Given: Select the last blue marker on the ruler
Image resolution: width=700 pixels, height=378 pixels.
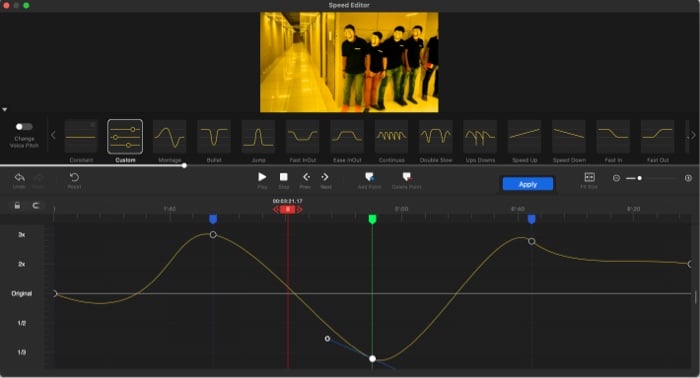Looking at the screenshot, I should [531, 219].
